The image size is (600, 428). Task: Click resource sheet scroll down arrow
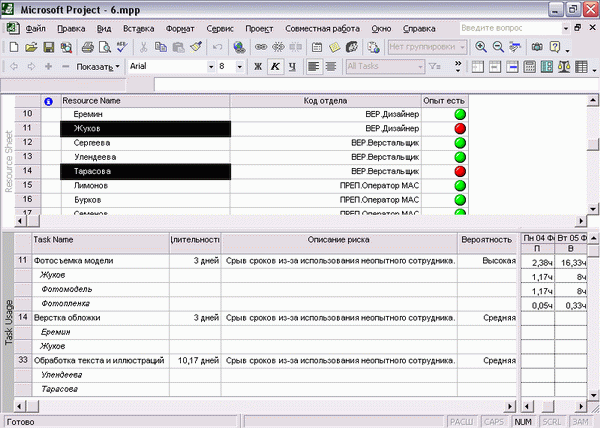click(x=592, y=209)
